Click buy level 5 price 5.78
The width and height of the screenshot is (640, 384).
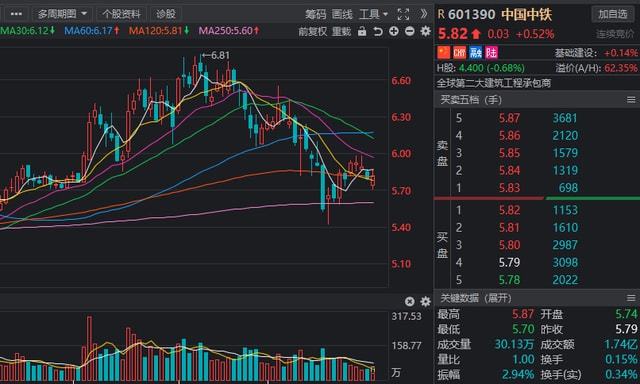[509, 280]
